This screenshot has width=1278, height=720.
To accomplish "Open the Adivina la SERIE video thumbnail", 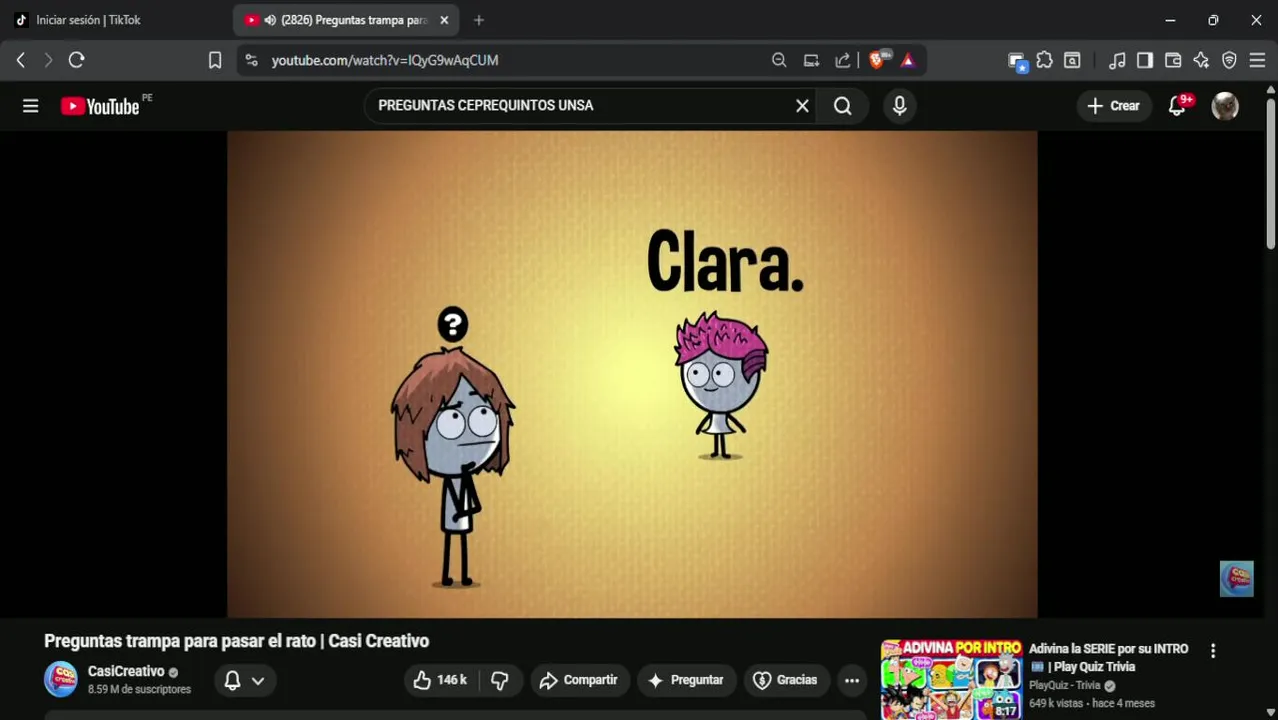I will 951,680.
